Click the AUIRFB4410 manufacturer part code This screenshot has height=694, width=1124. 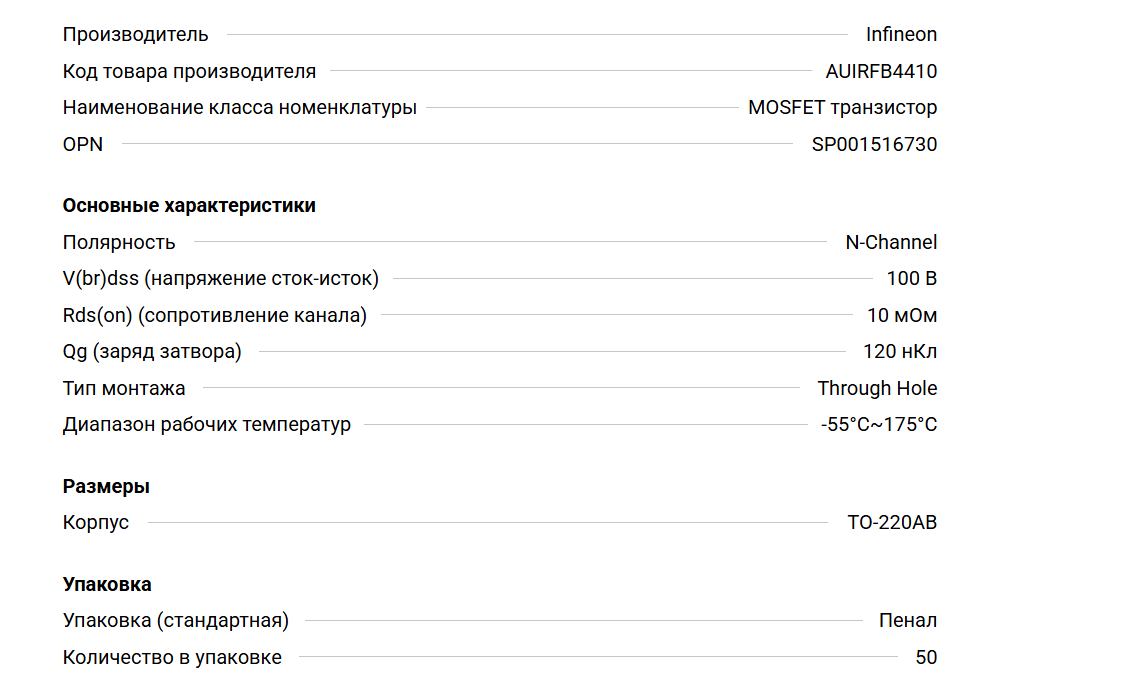coord(881,71)
